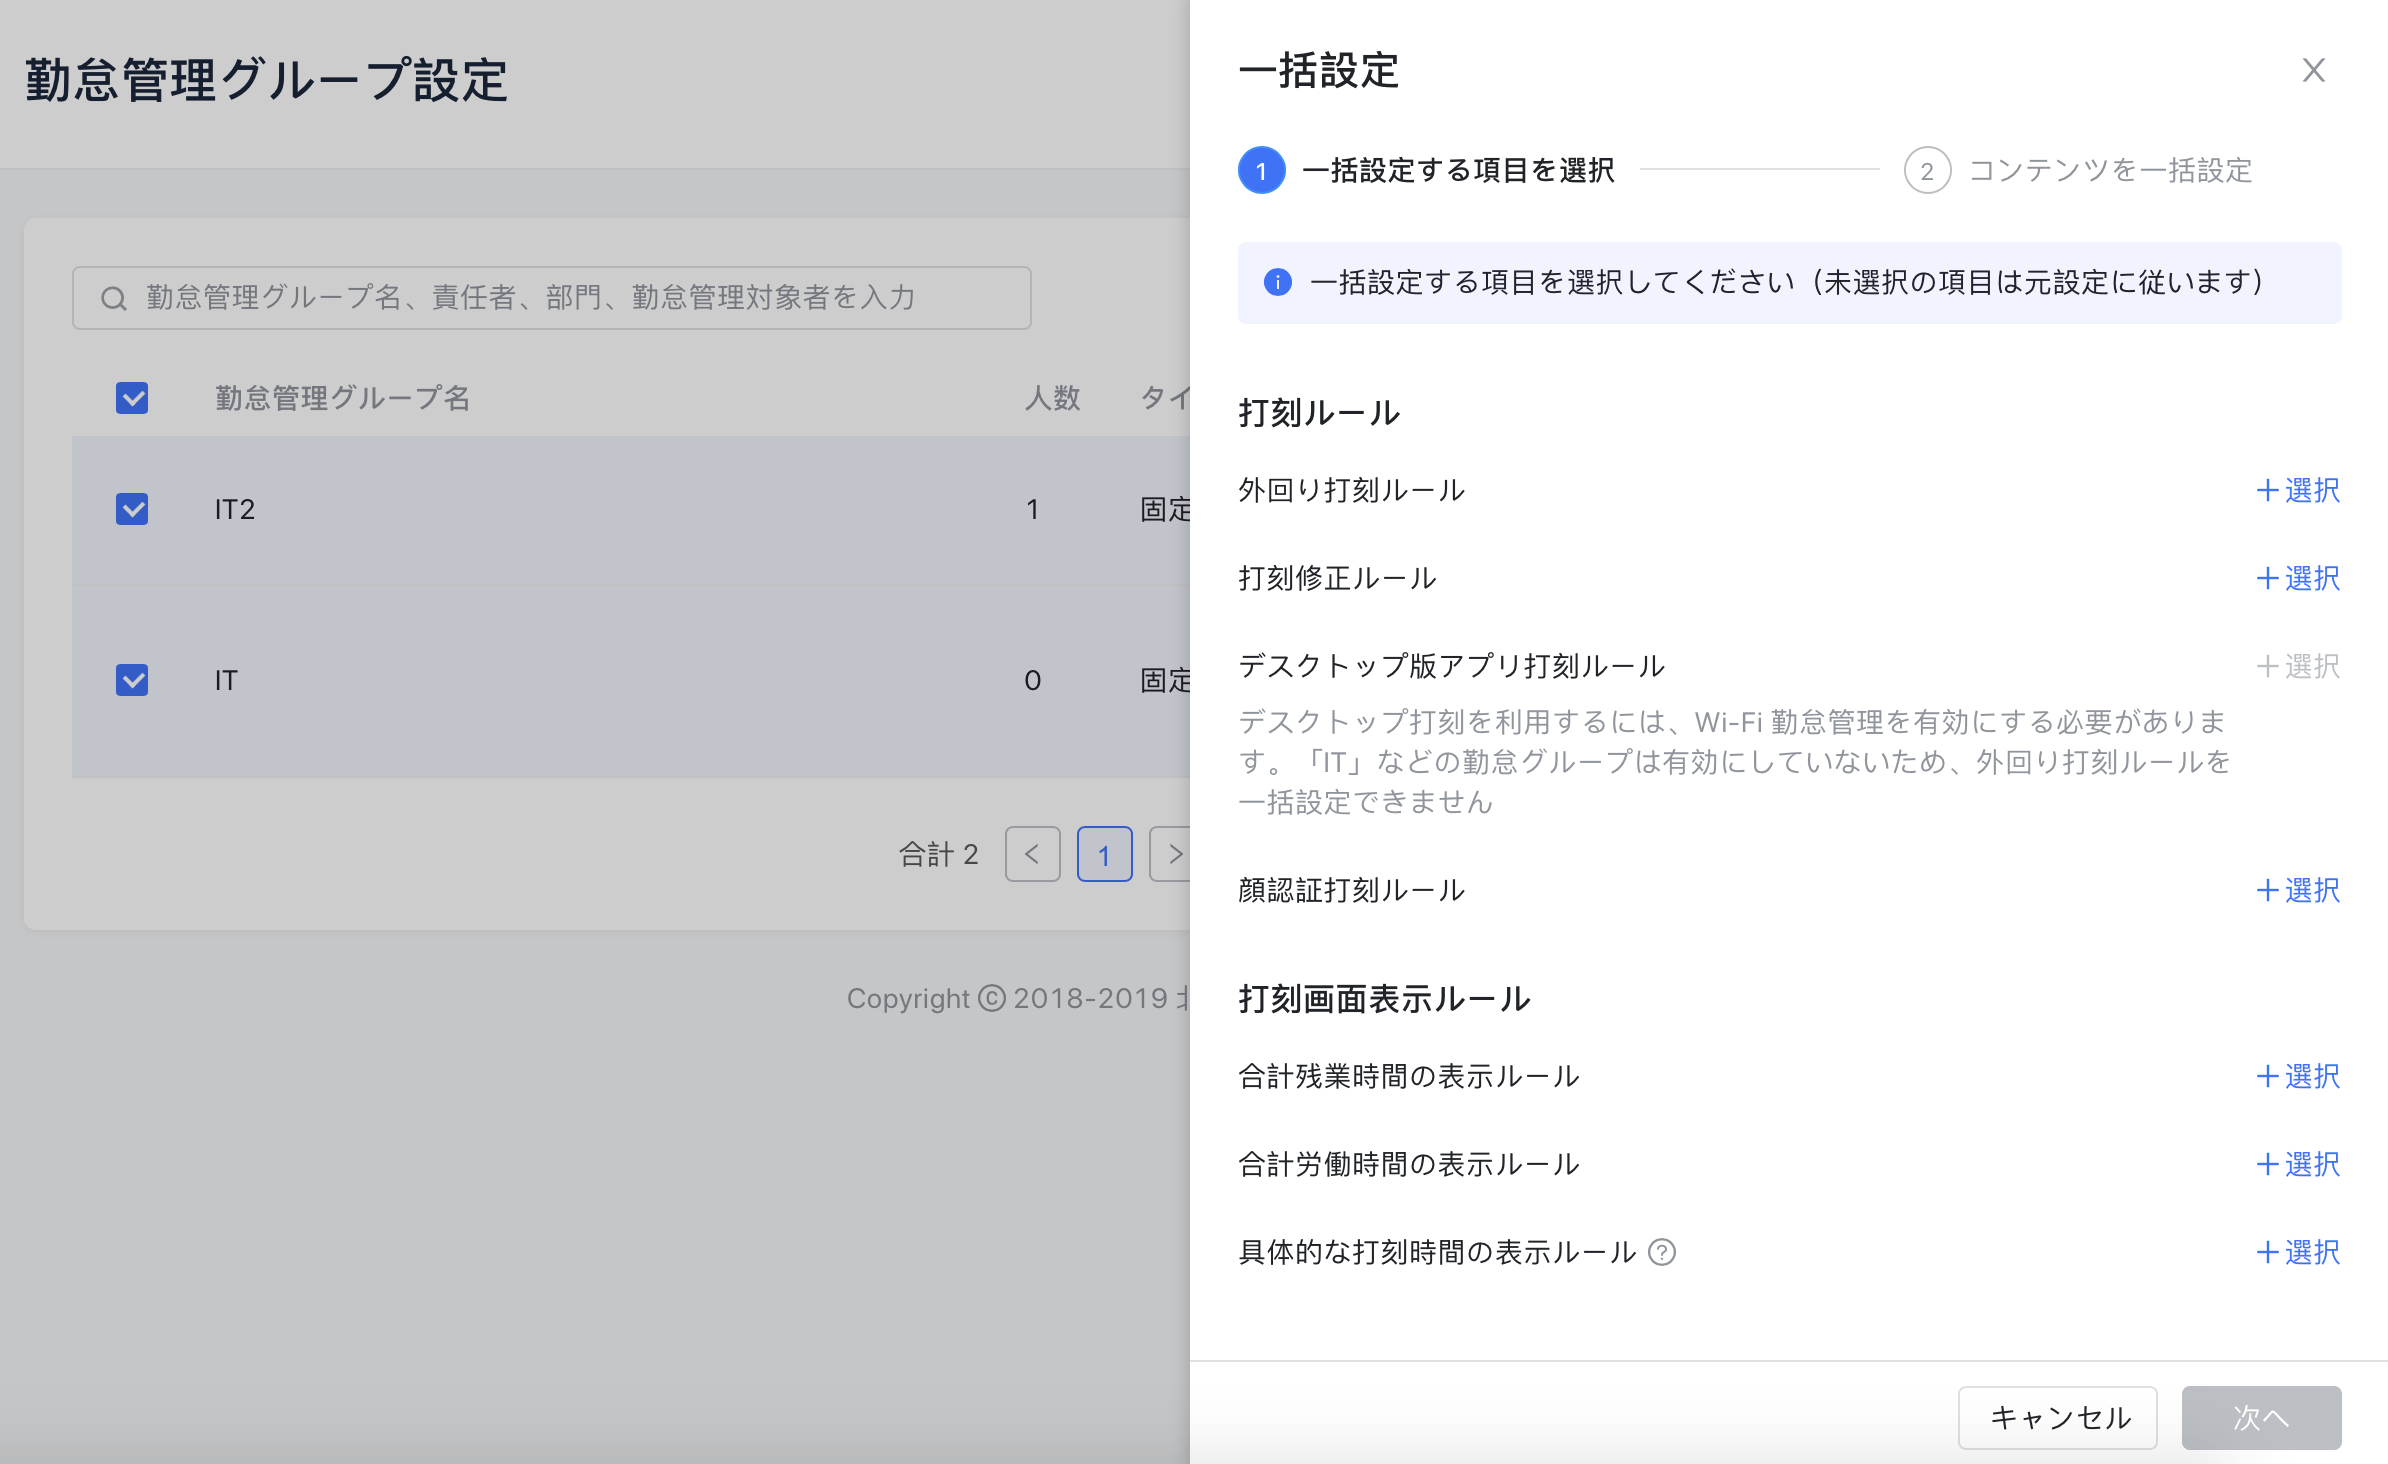Click step 1 circle in the wizard stepper
This screenshot has width=2388, height=1464.
click(1261, 171)
